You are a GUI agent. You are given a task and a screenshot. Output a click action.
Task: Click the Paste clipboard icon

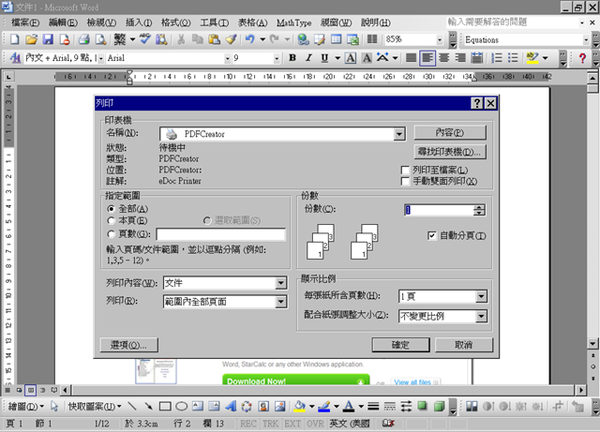pos(214,39)
